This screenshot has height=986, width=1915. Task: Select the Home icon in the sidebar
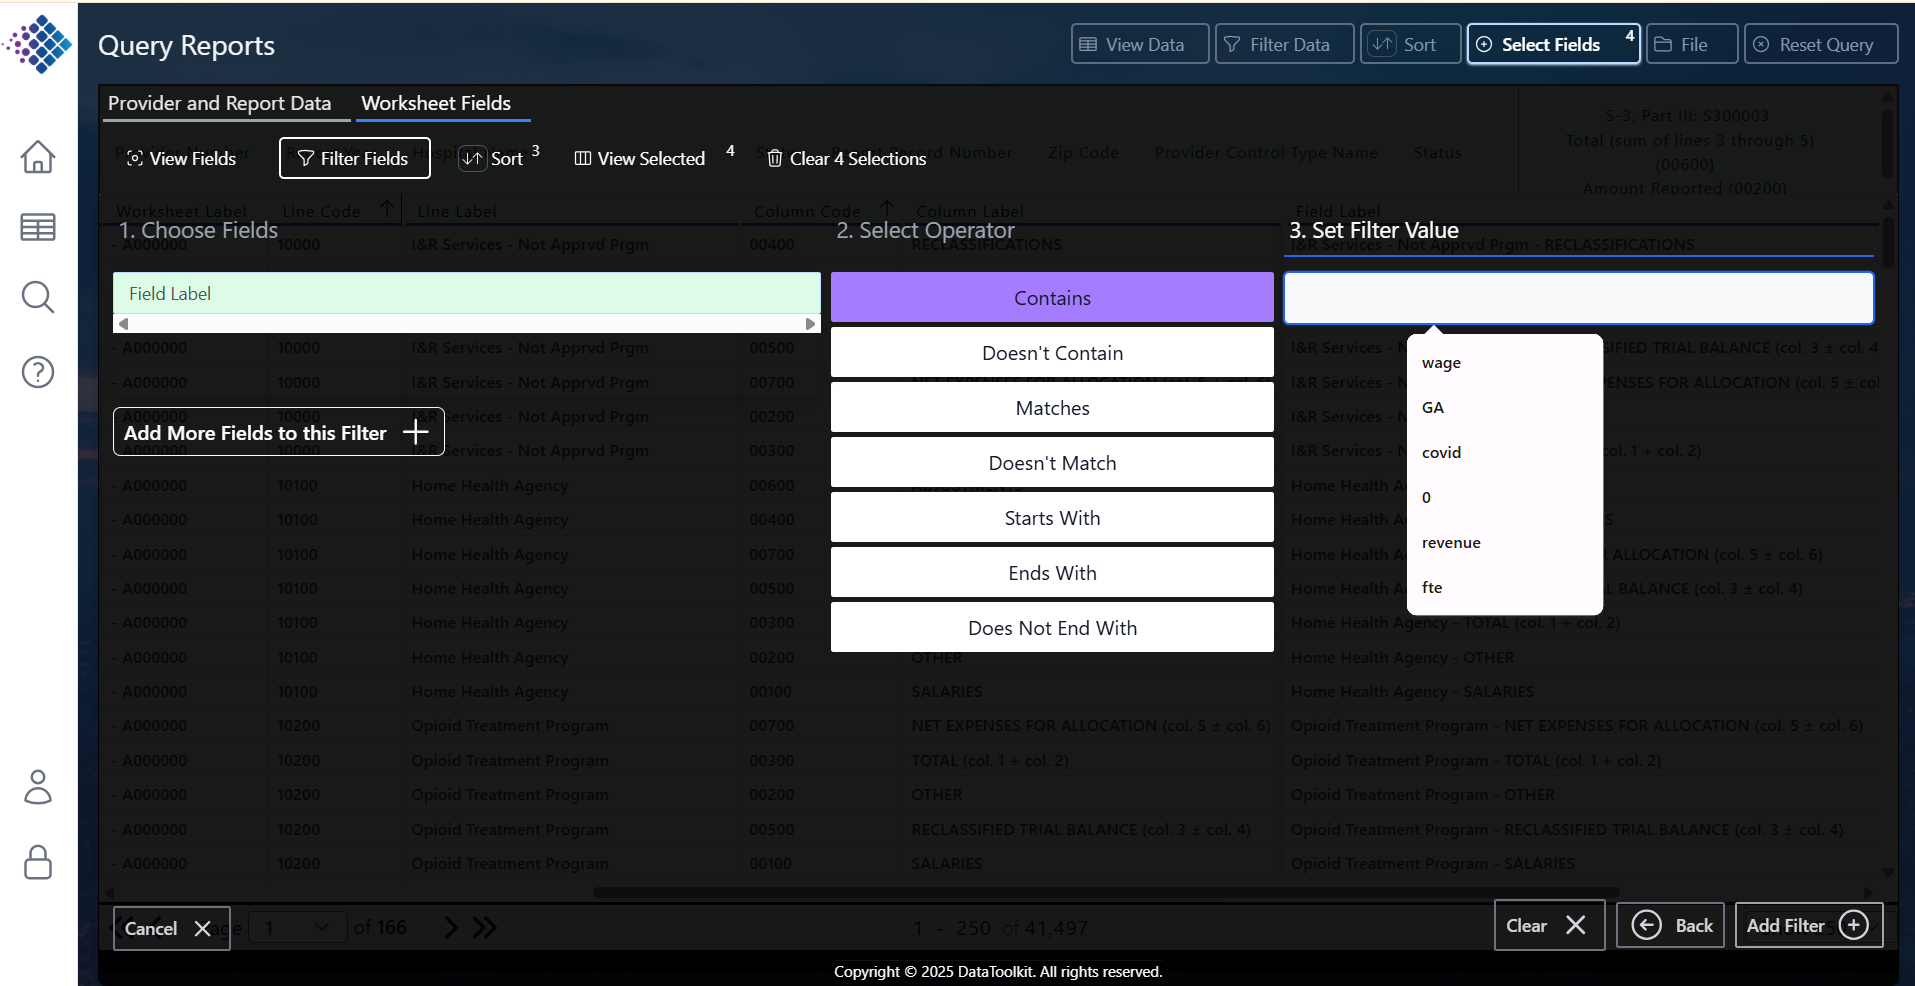[x=37, y=157]
